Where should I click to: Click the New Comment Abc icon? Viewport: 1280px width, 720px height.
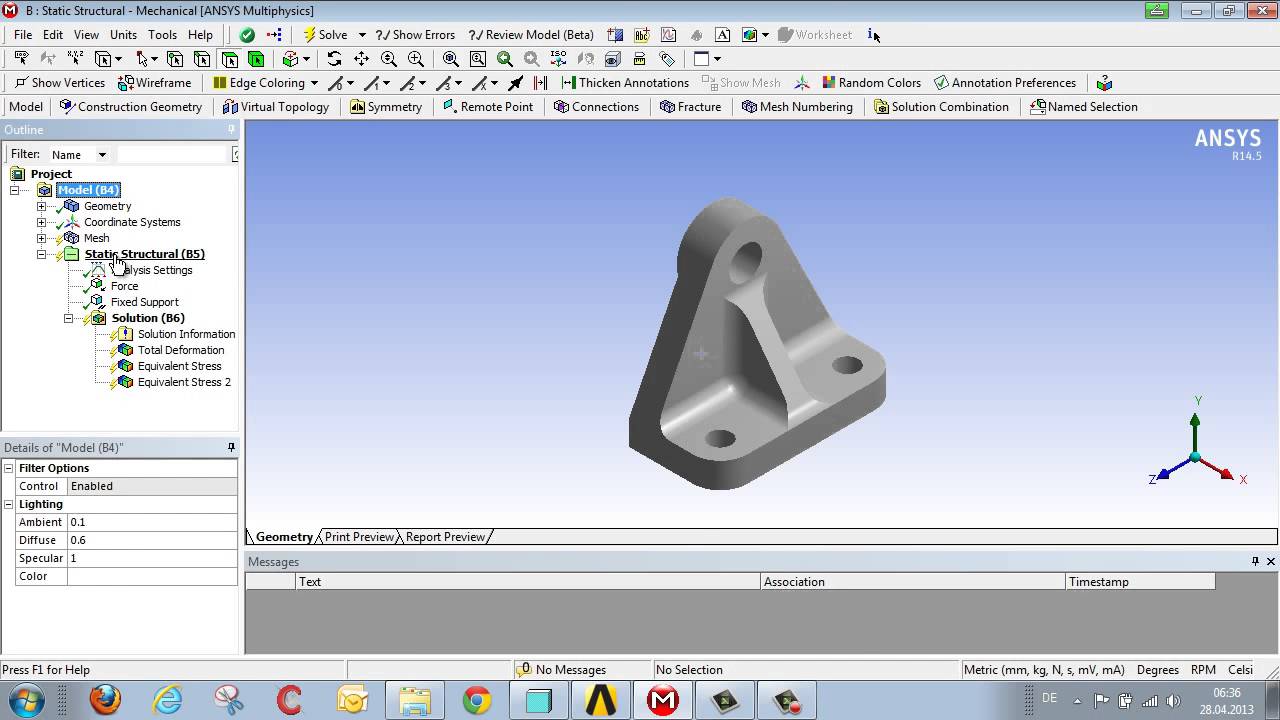point(642,35)
